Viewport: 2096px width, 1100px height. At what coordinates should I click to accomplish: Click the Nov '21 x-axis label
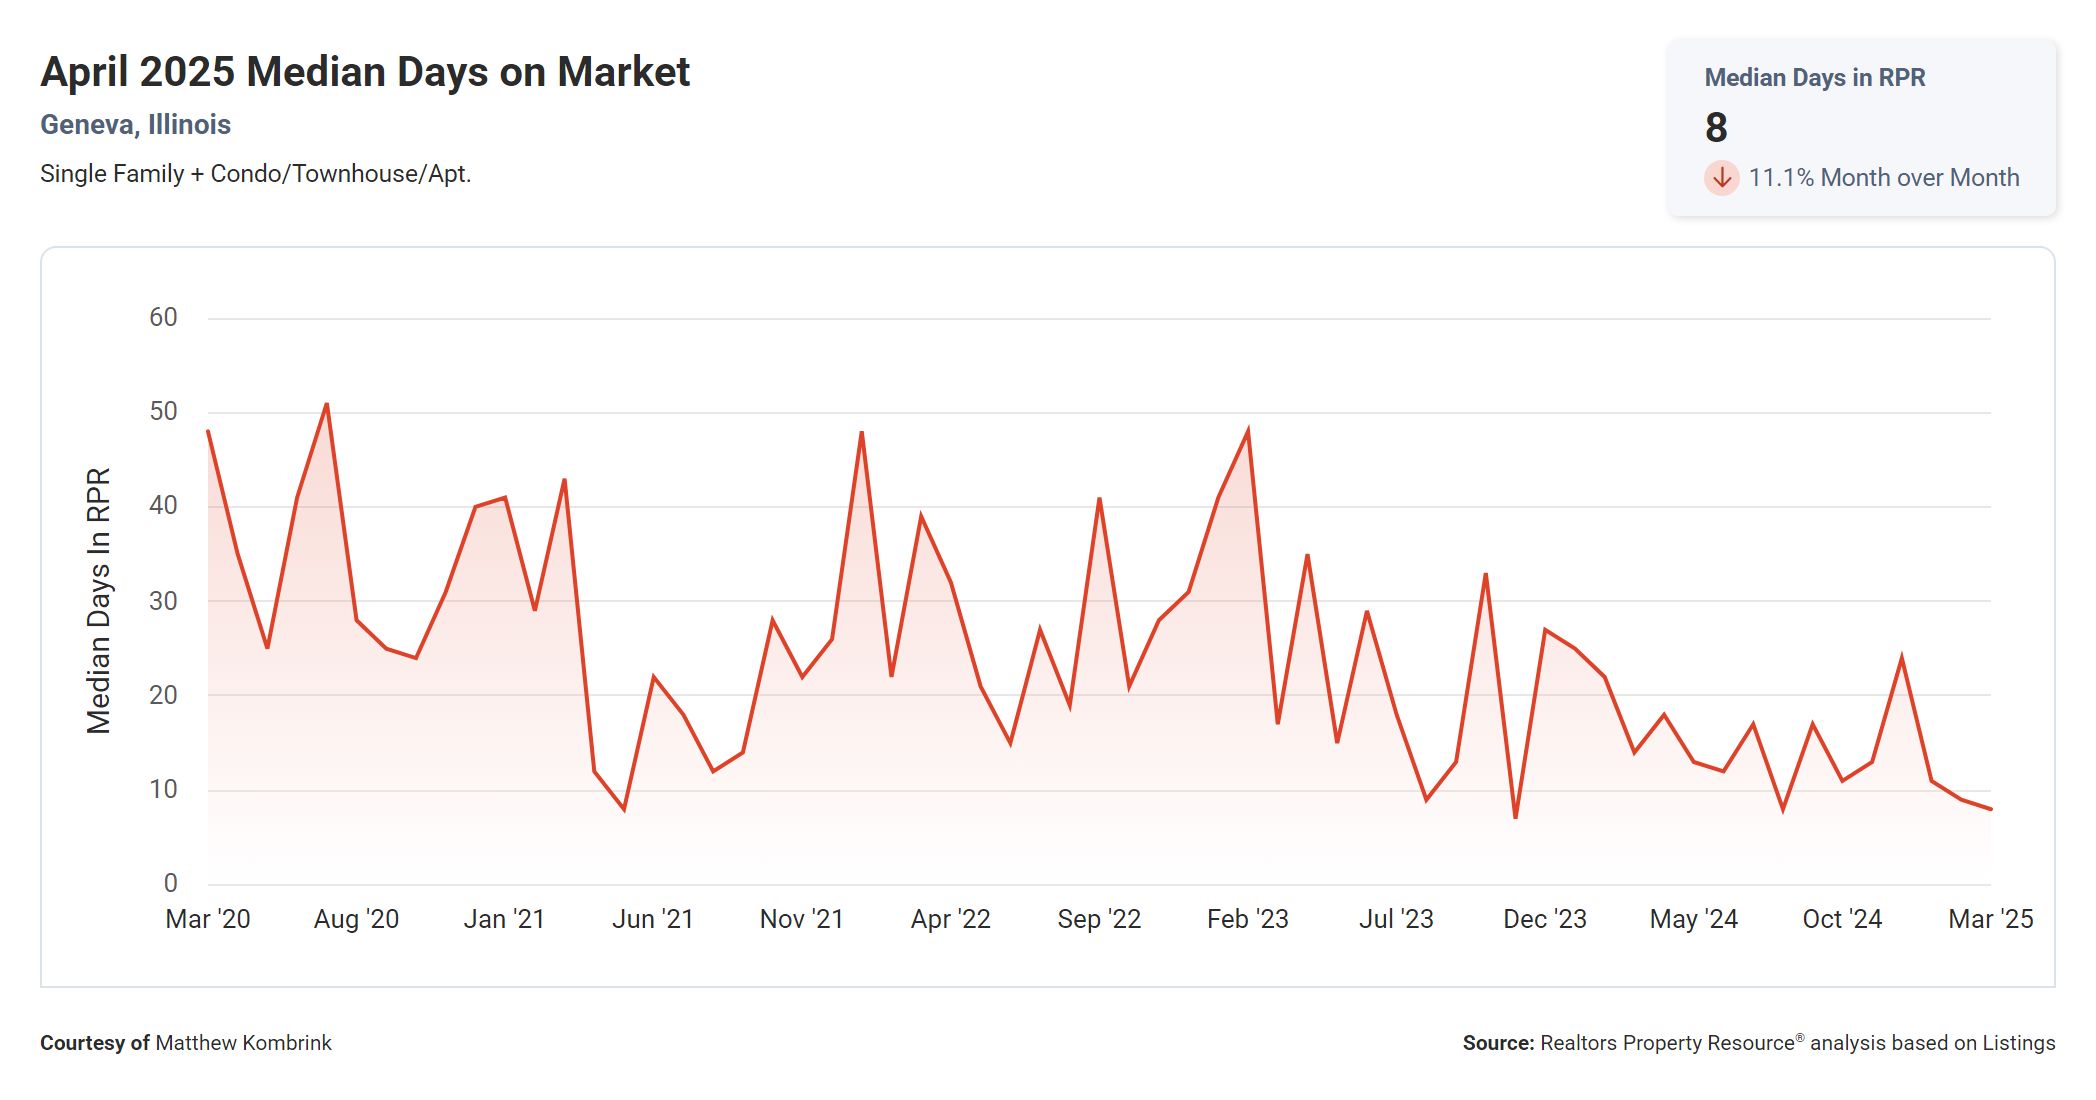click(801, 919)
